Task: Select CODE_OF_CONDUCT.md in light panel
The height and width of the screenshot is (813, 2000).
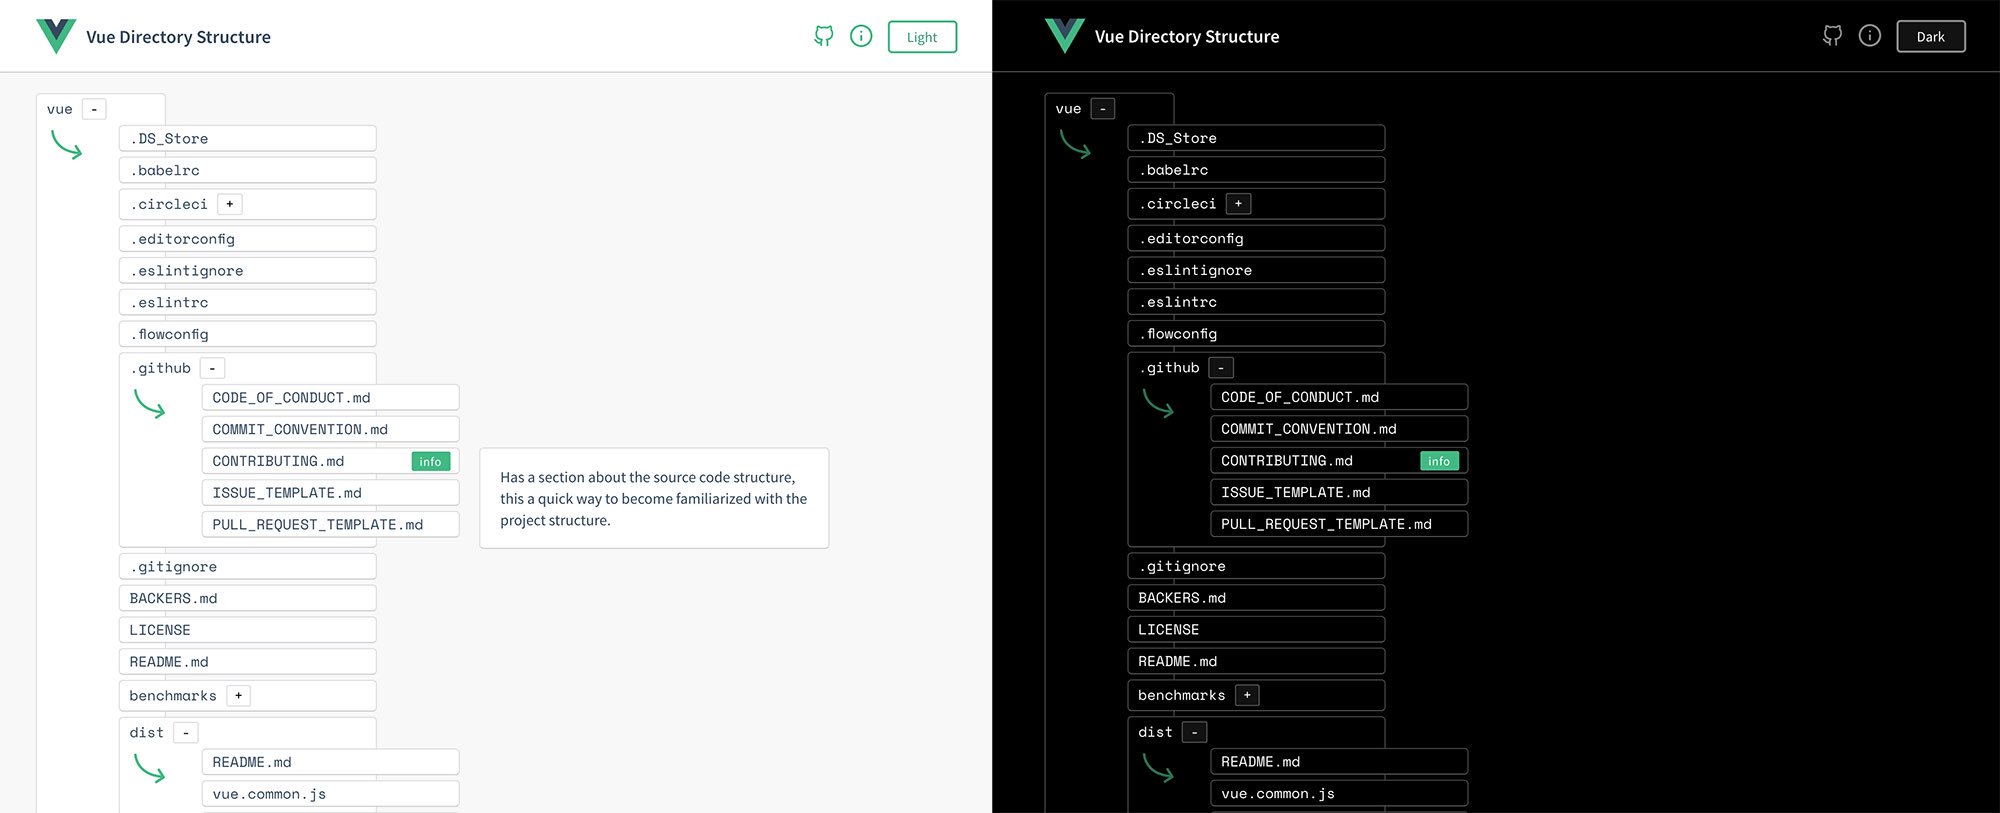Action: coord(331,398)
